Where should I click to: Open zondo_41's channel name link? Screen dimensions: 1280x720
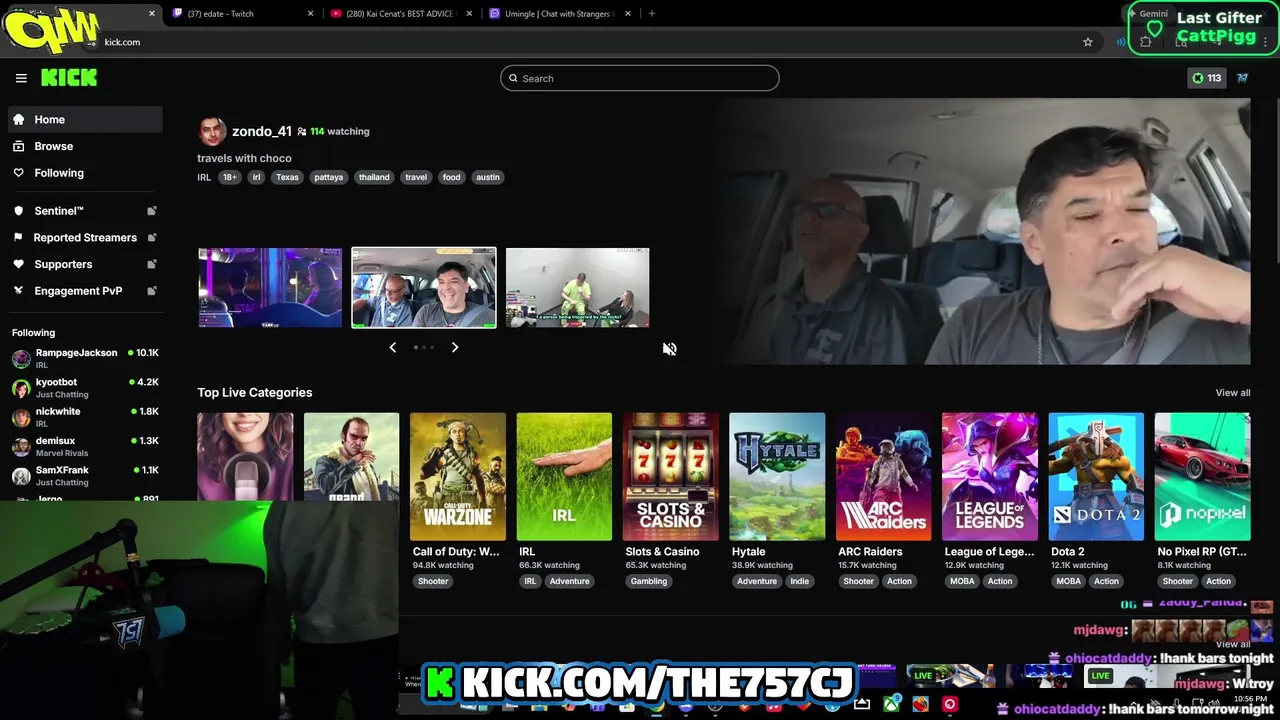pyautogui.click(x=262, y=131)
